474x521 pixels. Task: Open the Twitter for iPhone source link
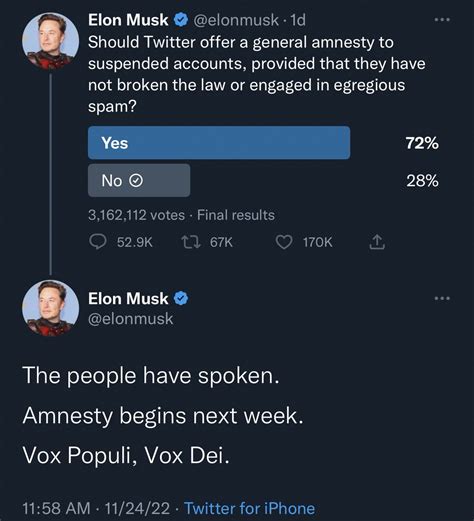(250, 508)
